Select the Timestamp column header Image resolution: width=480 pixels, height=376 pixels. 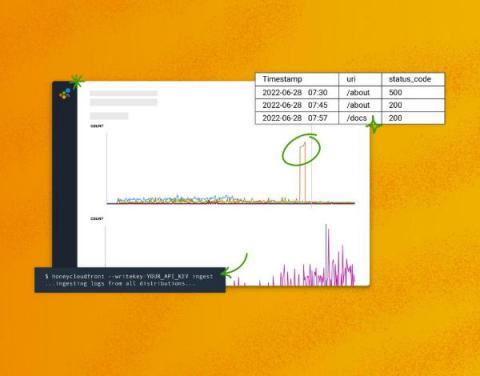click(297, 79)
